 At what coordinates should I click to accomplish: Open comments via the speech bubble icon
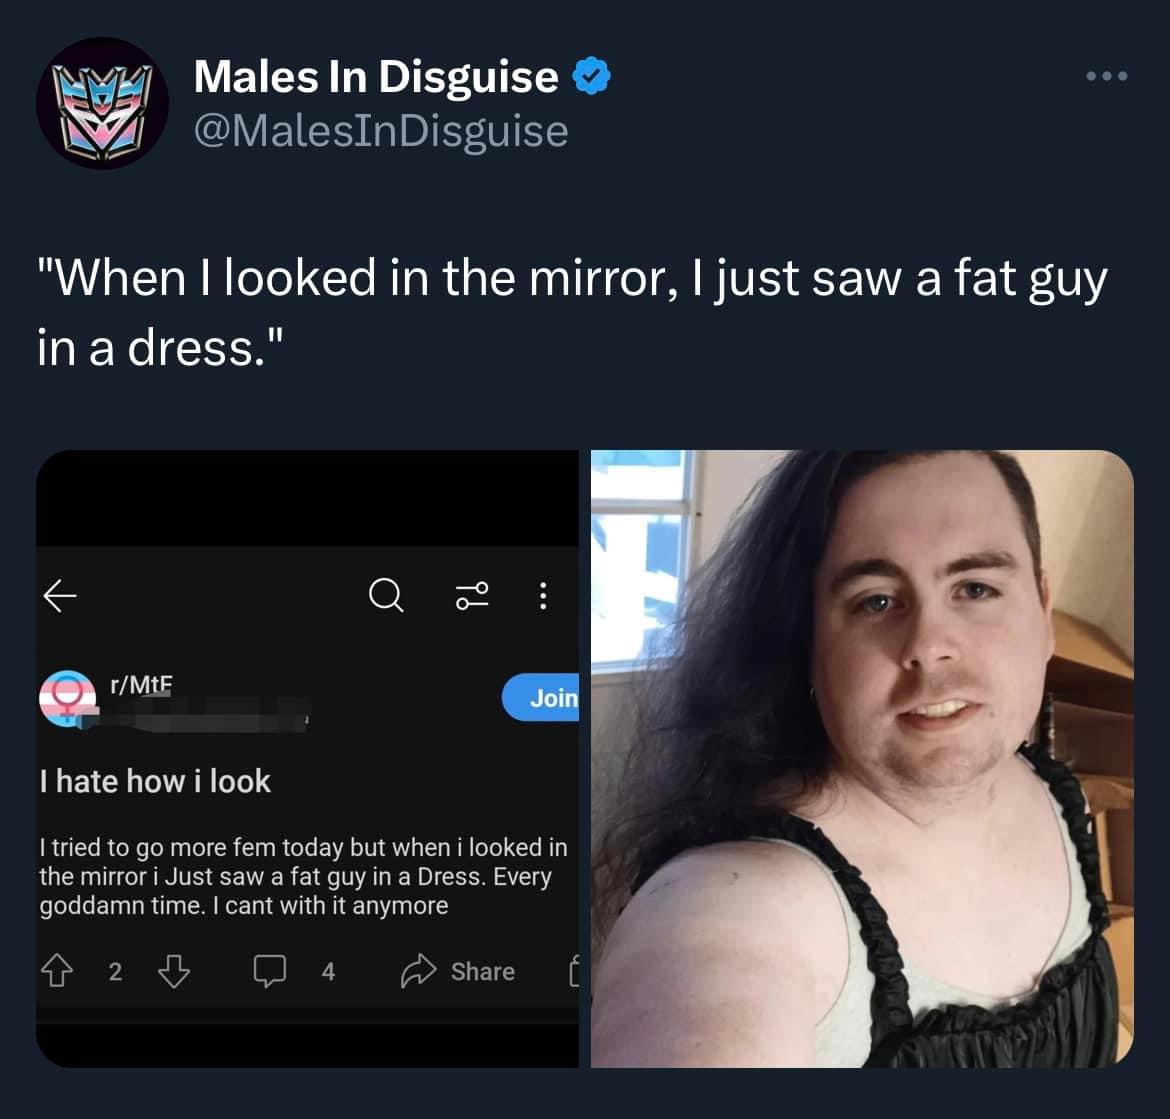point(269,971)
